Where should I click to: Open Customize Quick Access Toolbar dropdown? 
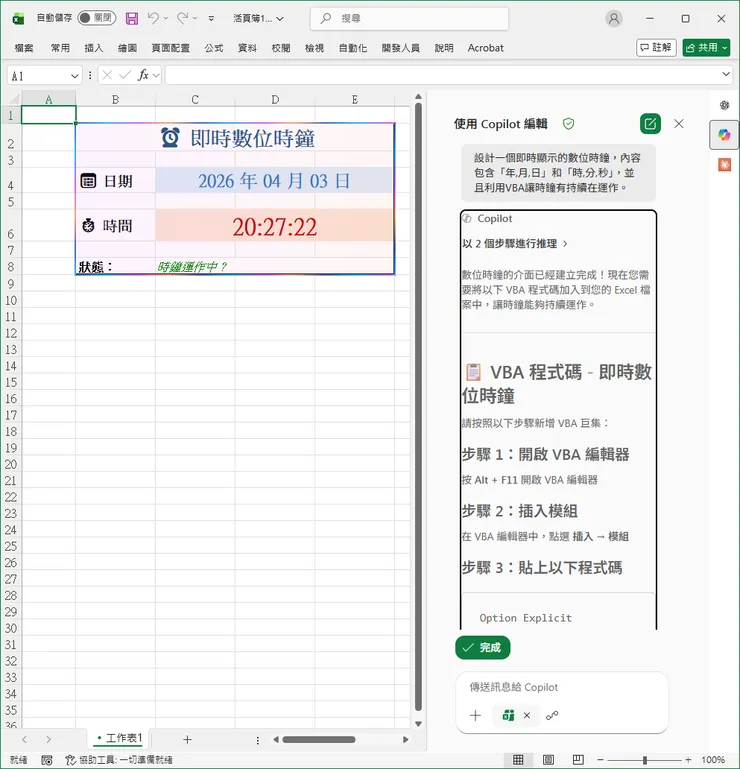click(211, 19)
